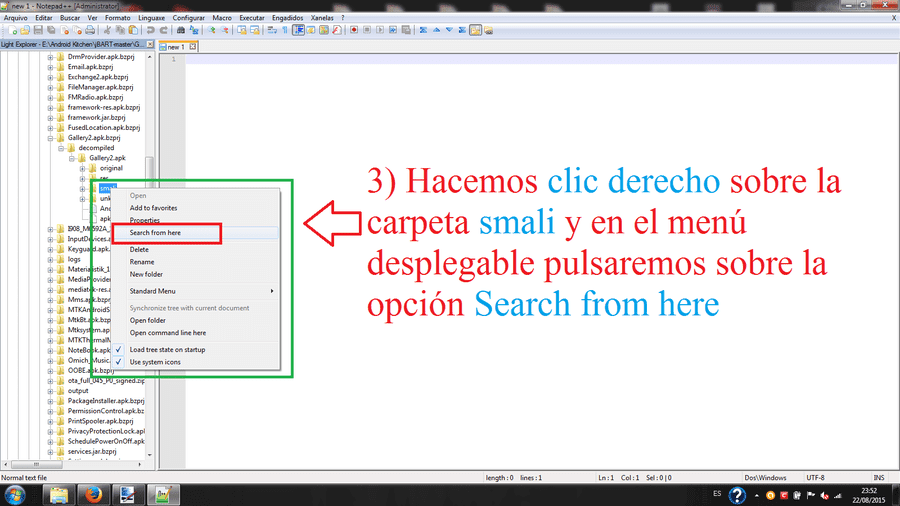Choose Add to favorites in context menu
The width and height of the screenshot is (900, 506).
[x=195, y=208]
